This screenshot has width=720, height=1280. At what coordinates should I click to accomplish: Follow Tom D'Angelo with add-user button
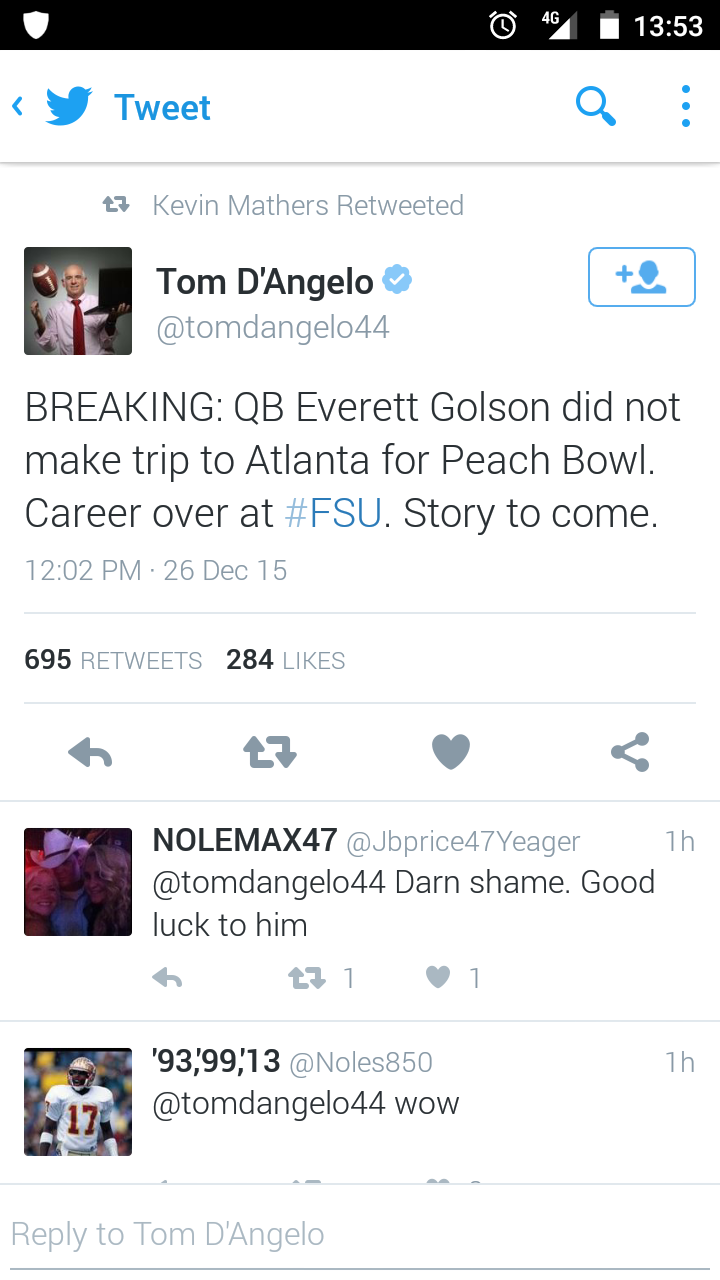click(x=641, y=276)
